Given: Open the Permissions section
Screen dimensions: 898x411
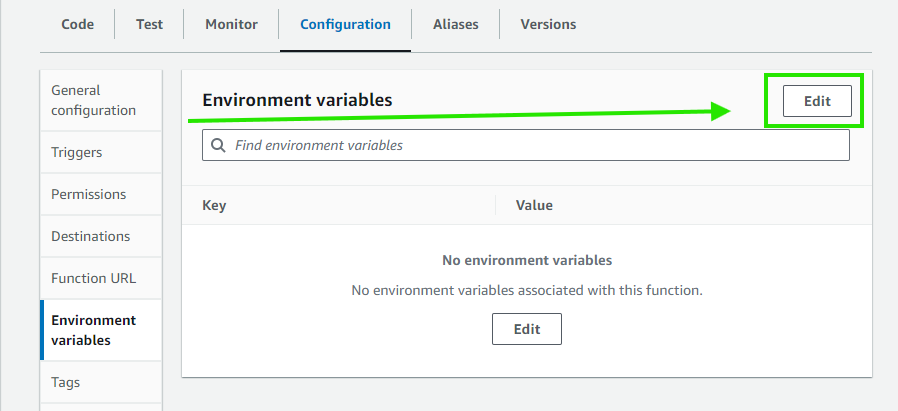Looking at the screenshot, I should click(89, 194).
